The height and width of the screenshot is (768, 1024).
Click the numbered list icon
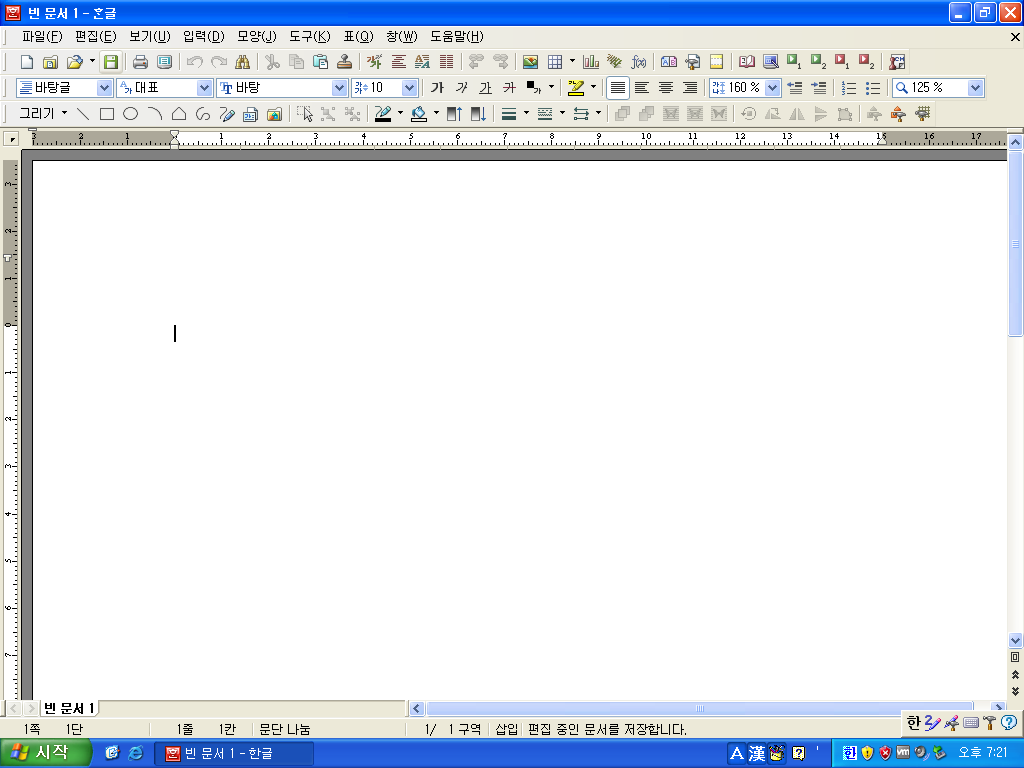849,88
